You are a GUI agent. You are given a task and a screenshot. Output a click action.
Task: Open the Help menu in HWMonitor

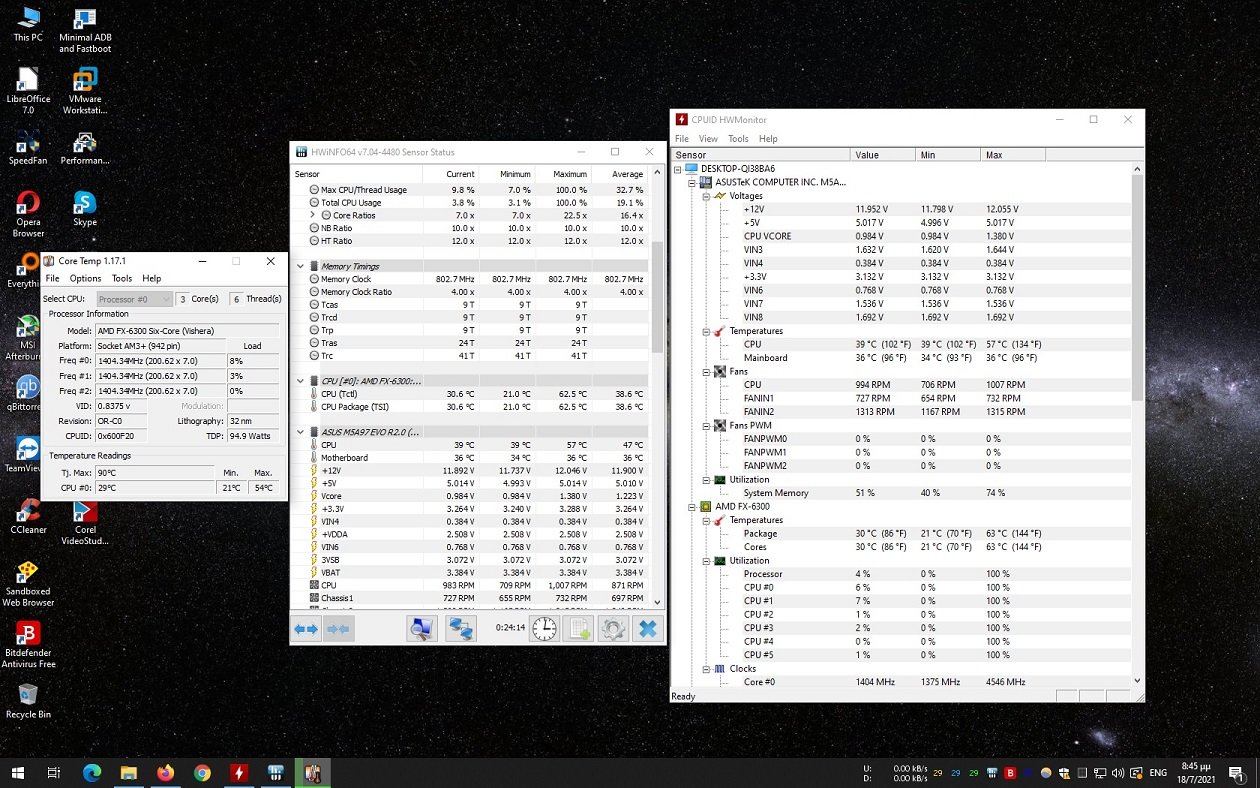[x=768, y=139]
